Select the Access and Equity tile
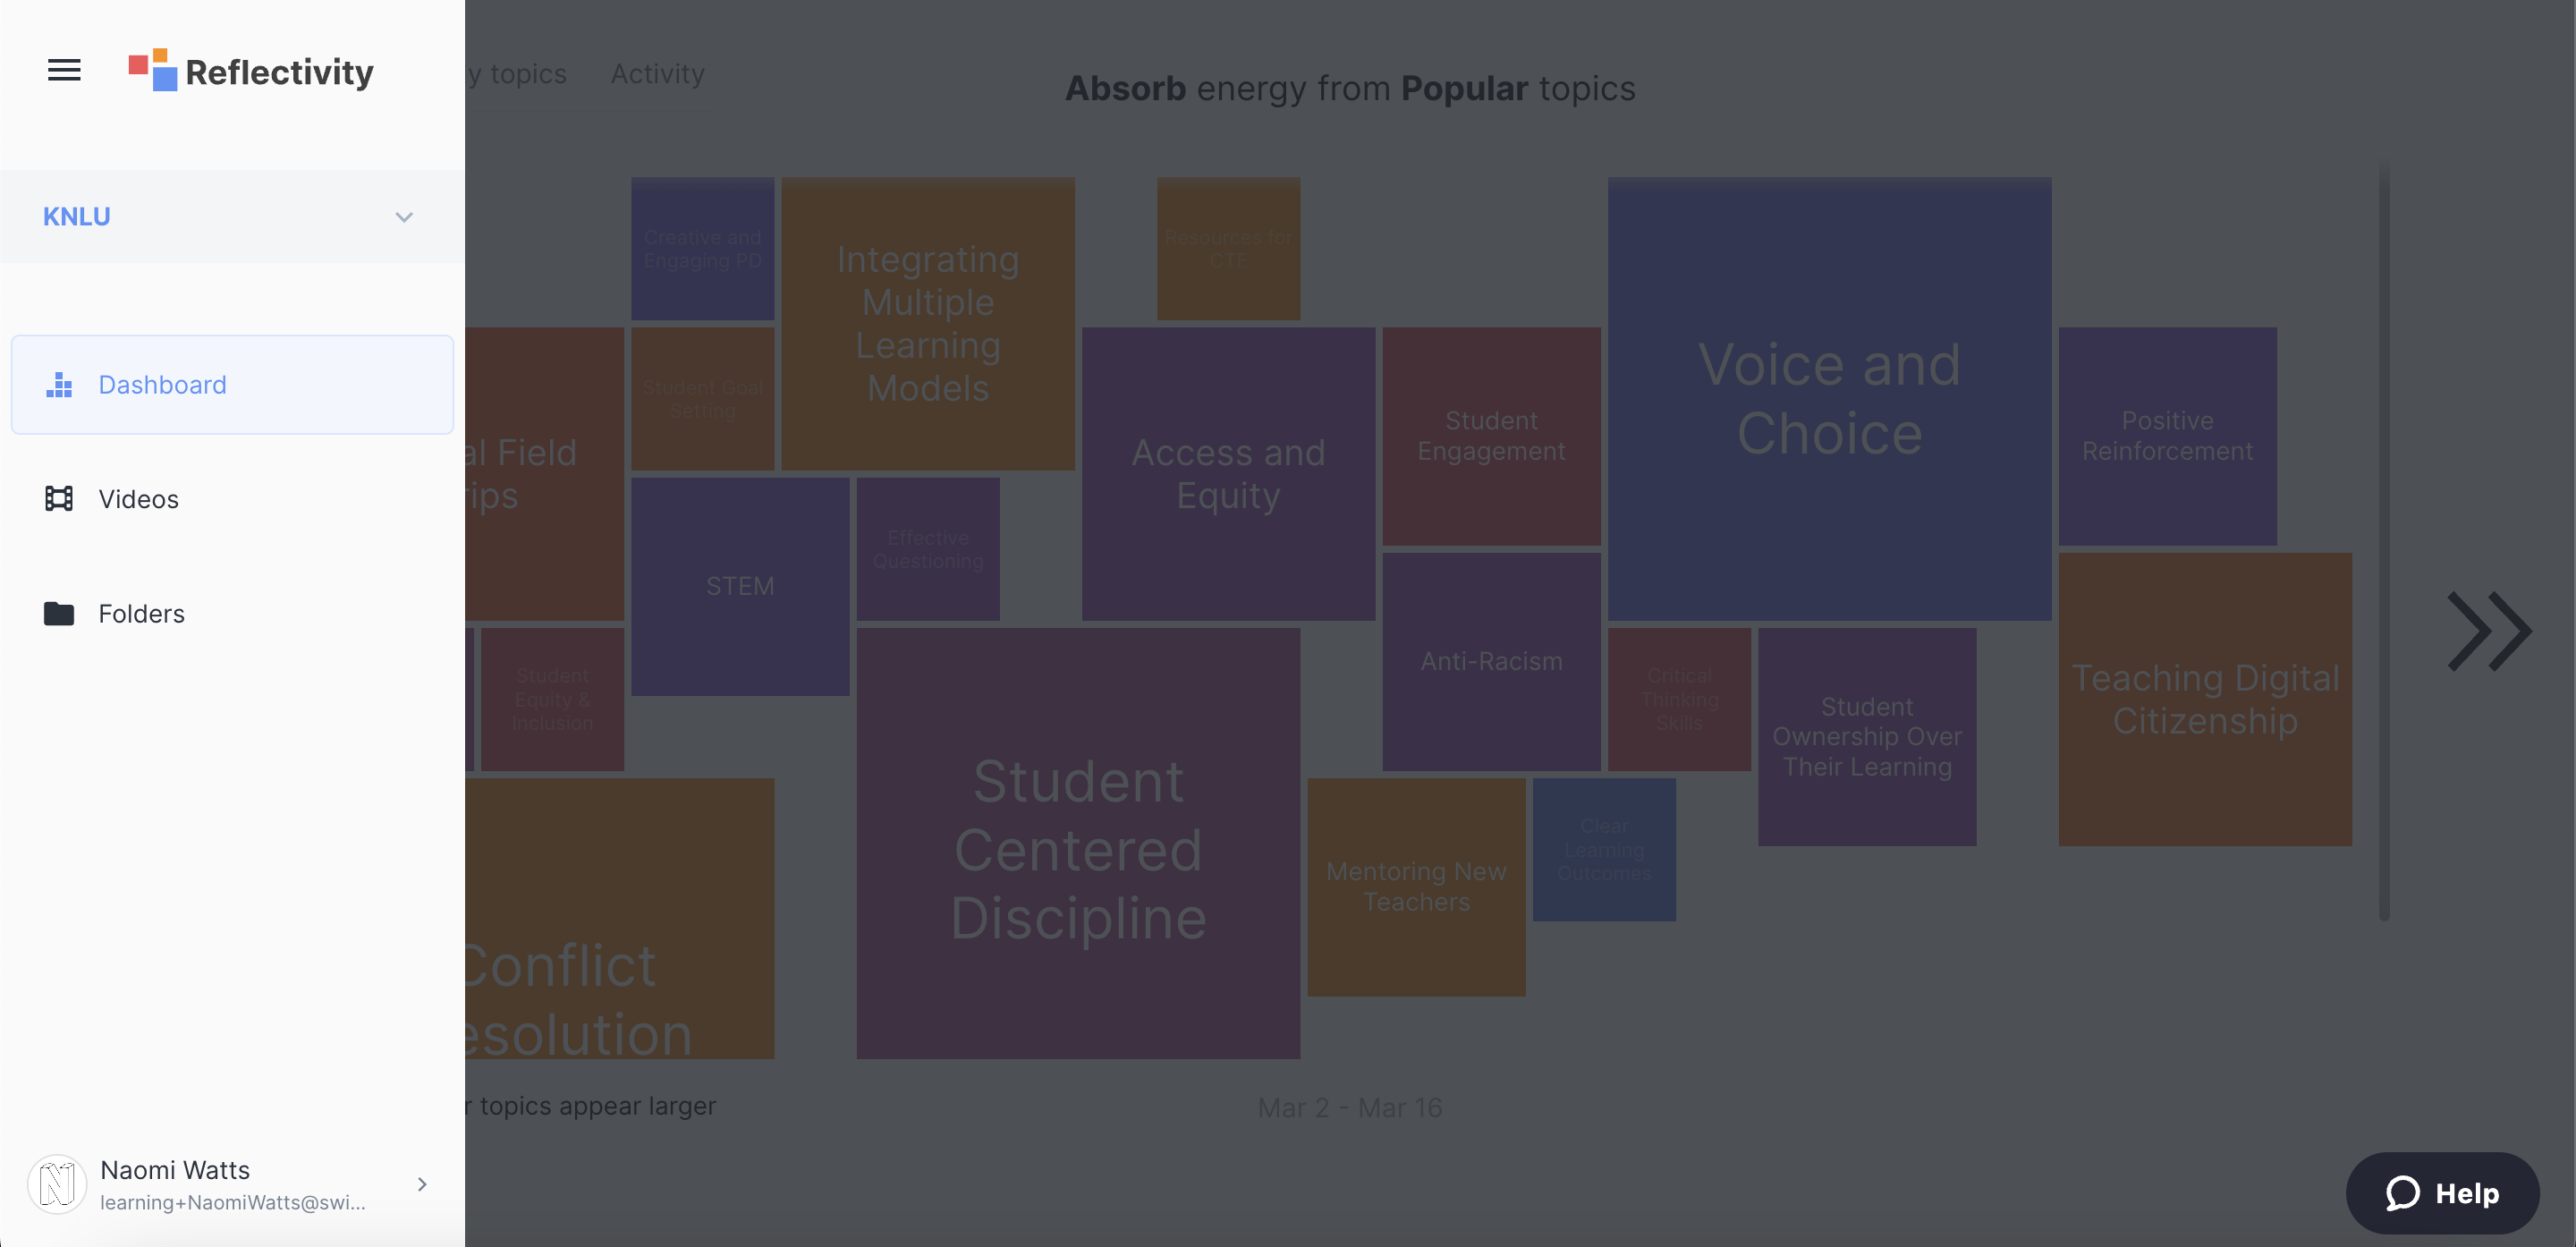The height and width of the screenshot is (1247, 2576). [x=1228, y=473]
